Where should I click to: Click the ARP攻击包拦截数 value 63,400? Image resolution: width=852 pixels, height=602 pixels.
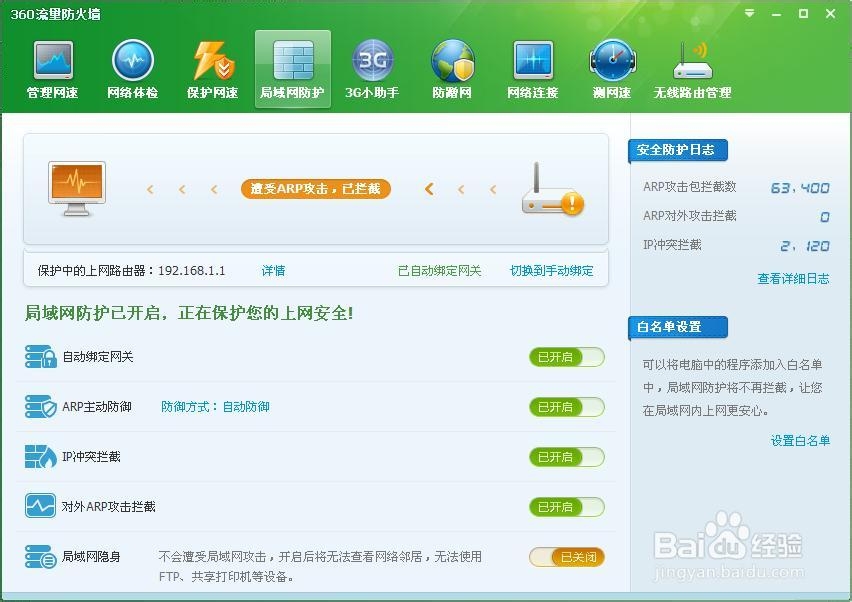(x=799, y=188)
